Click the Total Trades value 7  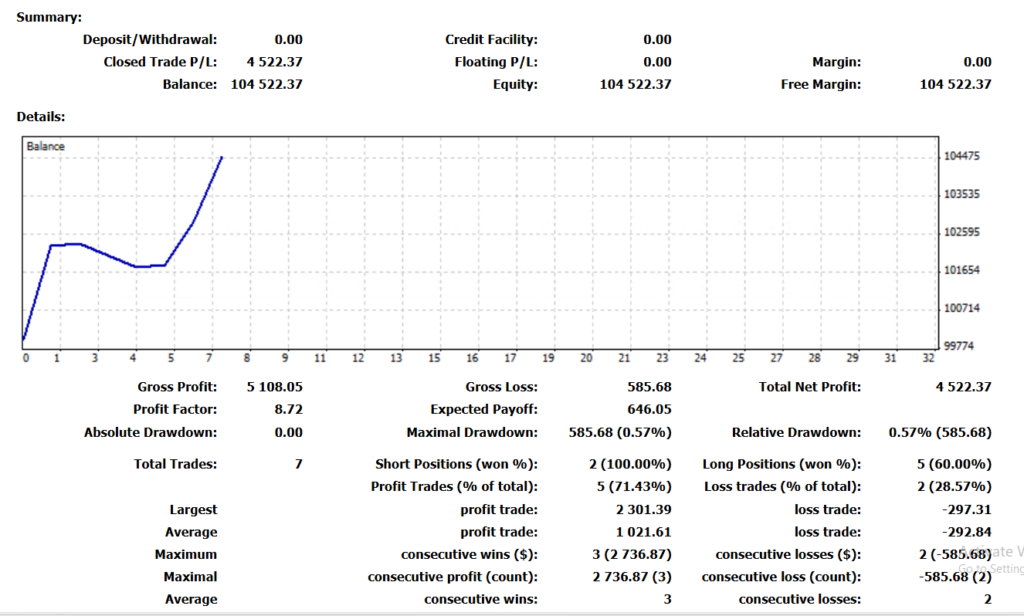tap(298, 464)
